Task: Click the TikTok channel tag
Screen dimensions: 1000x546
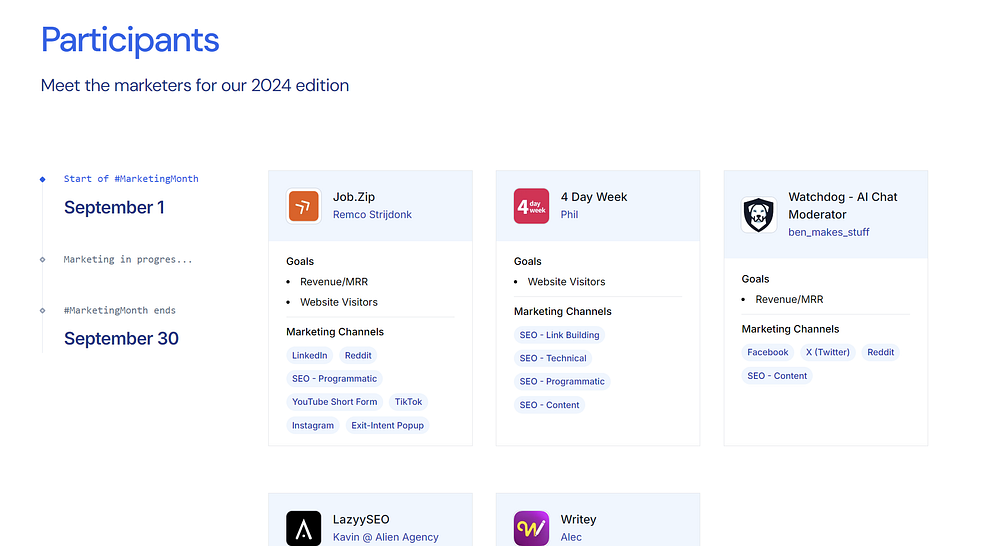Action: (408, 402)
